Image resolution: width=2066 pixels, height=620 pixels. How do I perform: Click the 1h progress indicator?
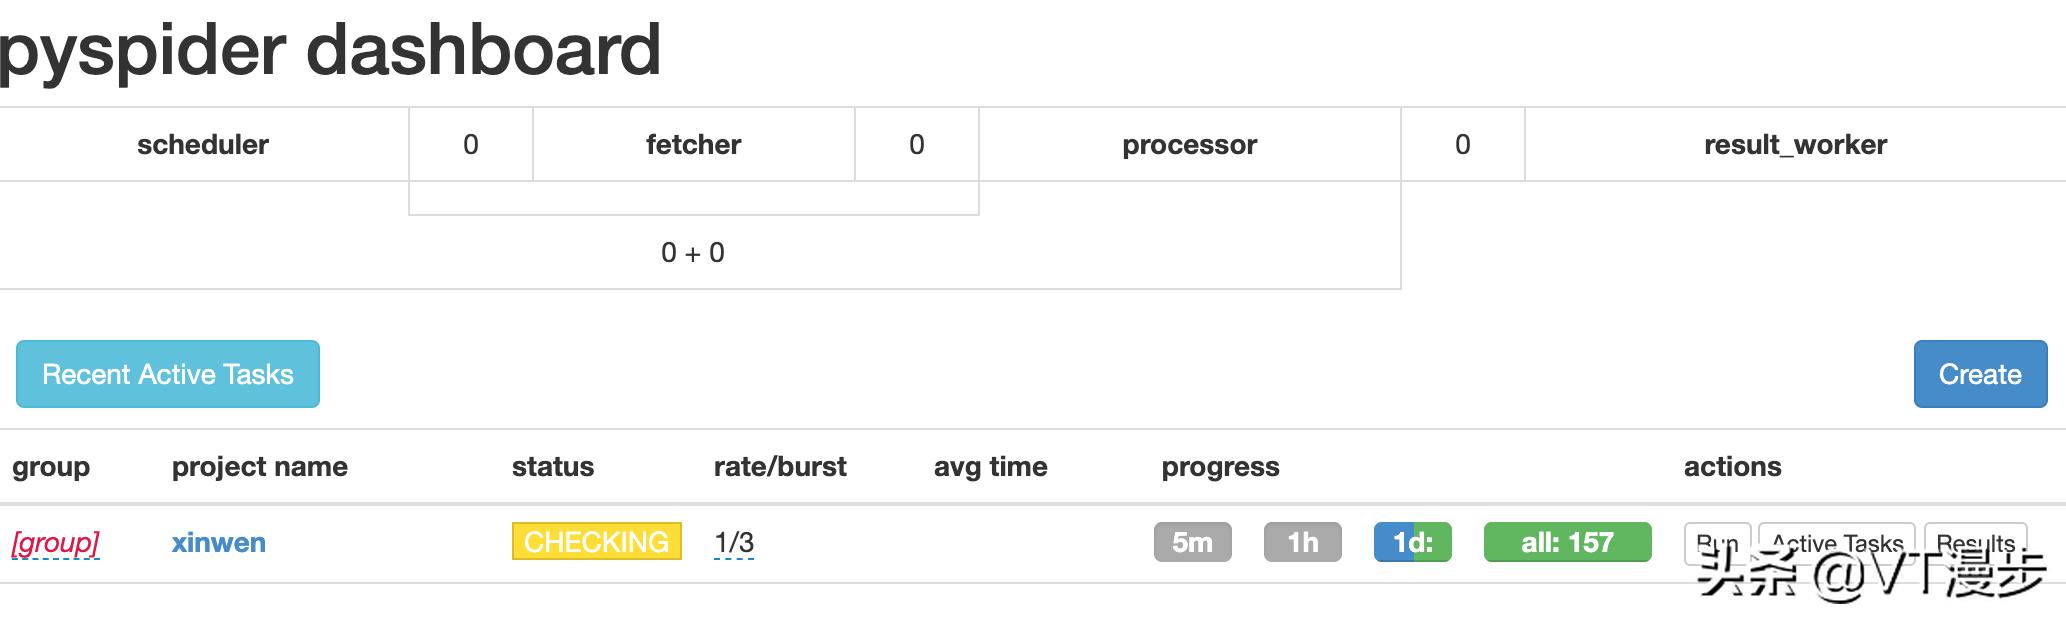coord(1302,542)
